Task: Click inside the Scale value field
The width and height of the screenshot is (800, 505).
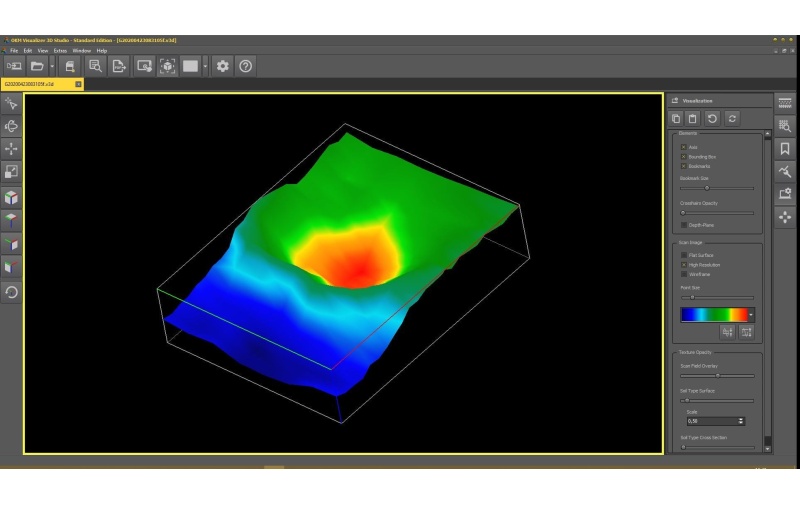Action: tap(712, 421)
